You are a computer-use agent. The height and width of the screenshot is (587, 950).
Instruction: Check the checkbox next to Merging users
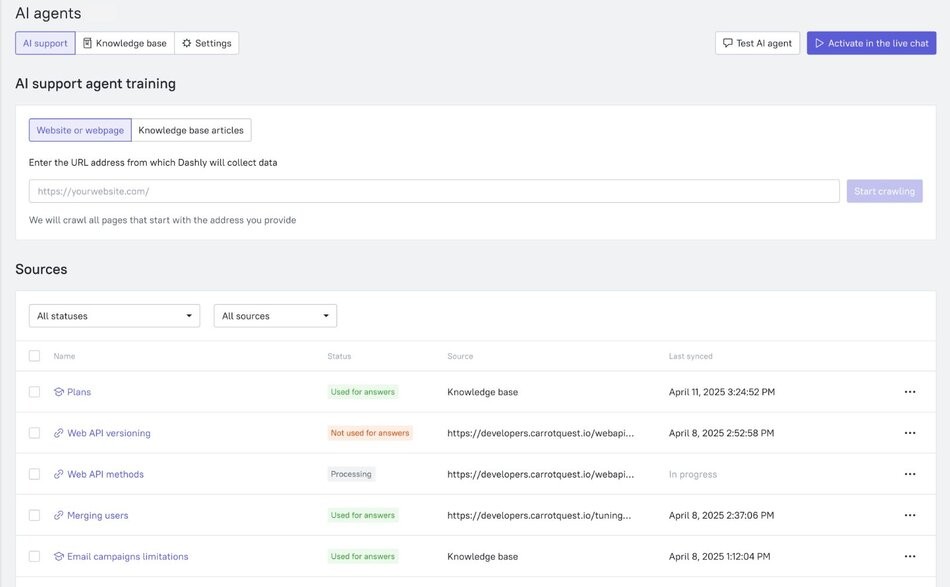pyautogui.click(x=34, y=514)
